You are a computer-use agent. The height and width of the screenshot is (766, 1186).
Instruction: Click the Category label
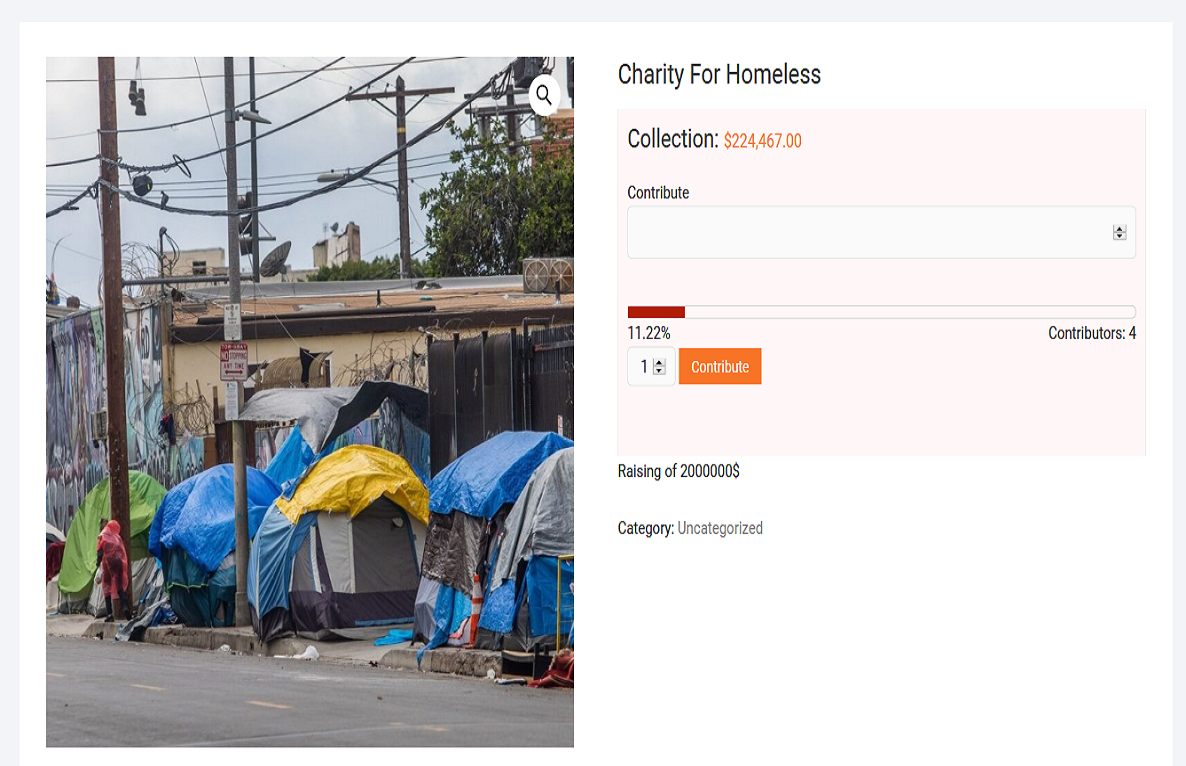pyautogui.click(x=645, y=528)
